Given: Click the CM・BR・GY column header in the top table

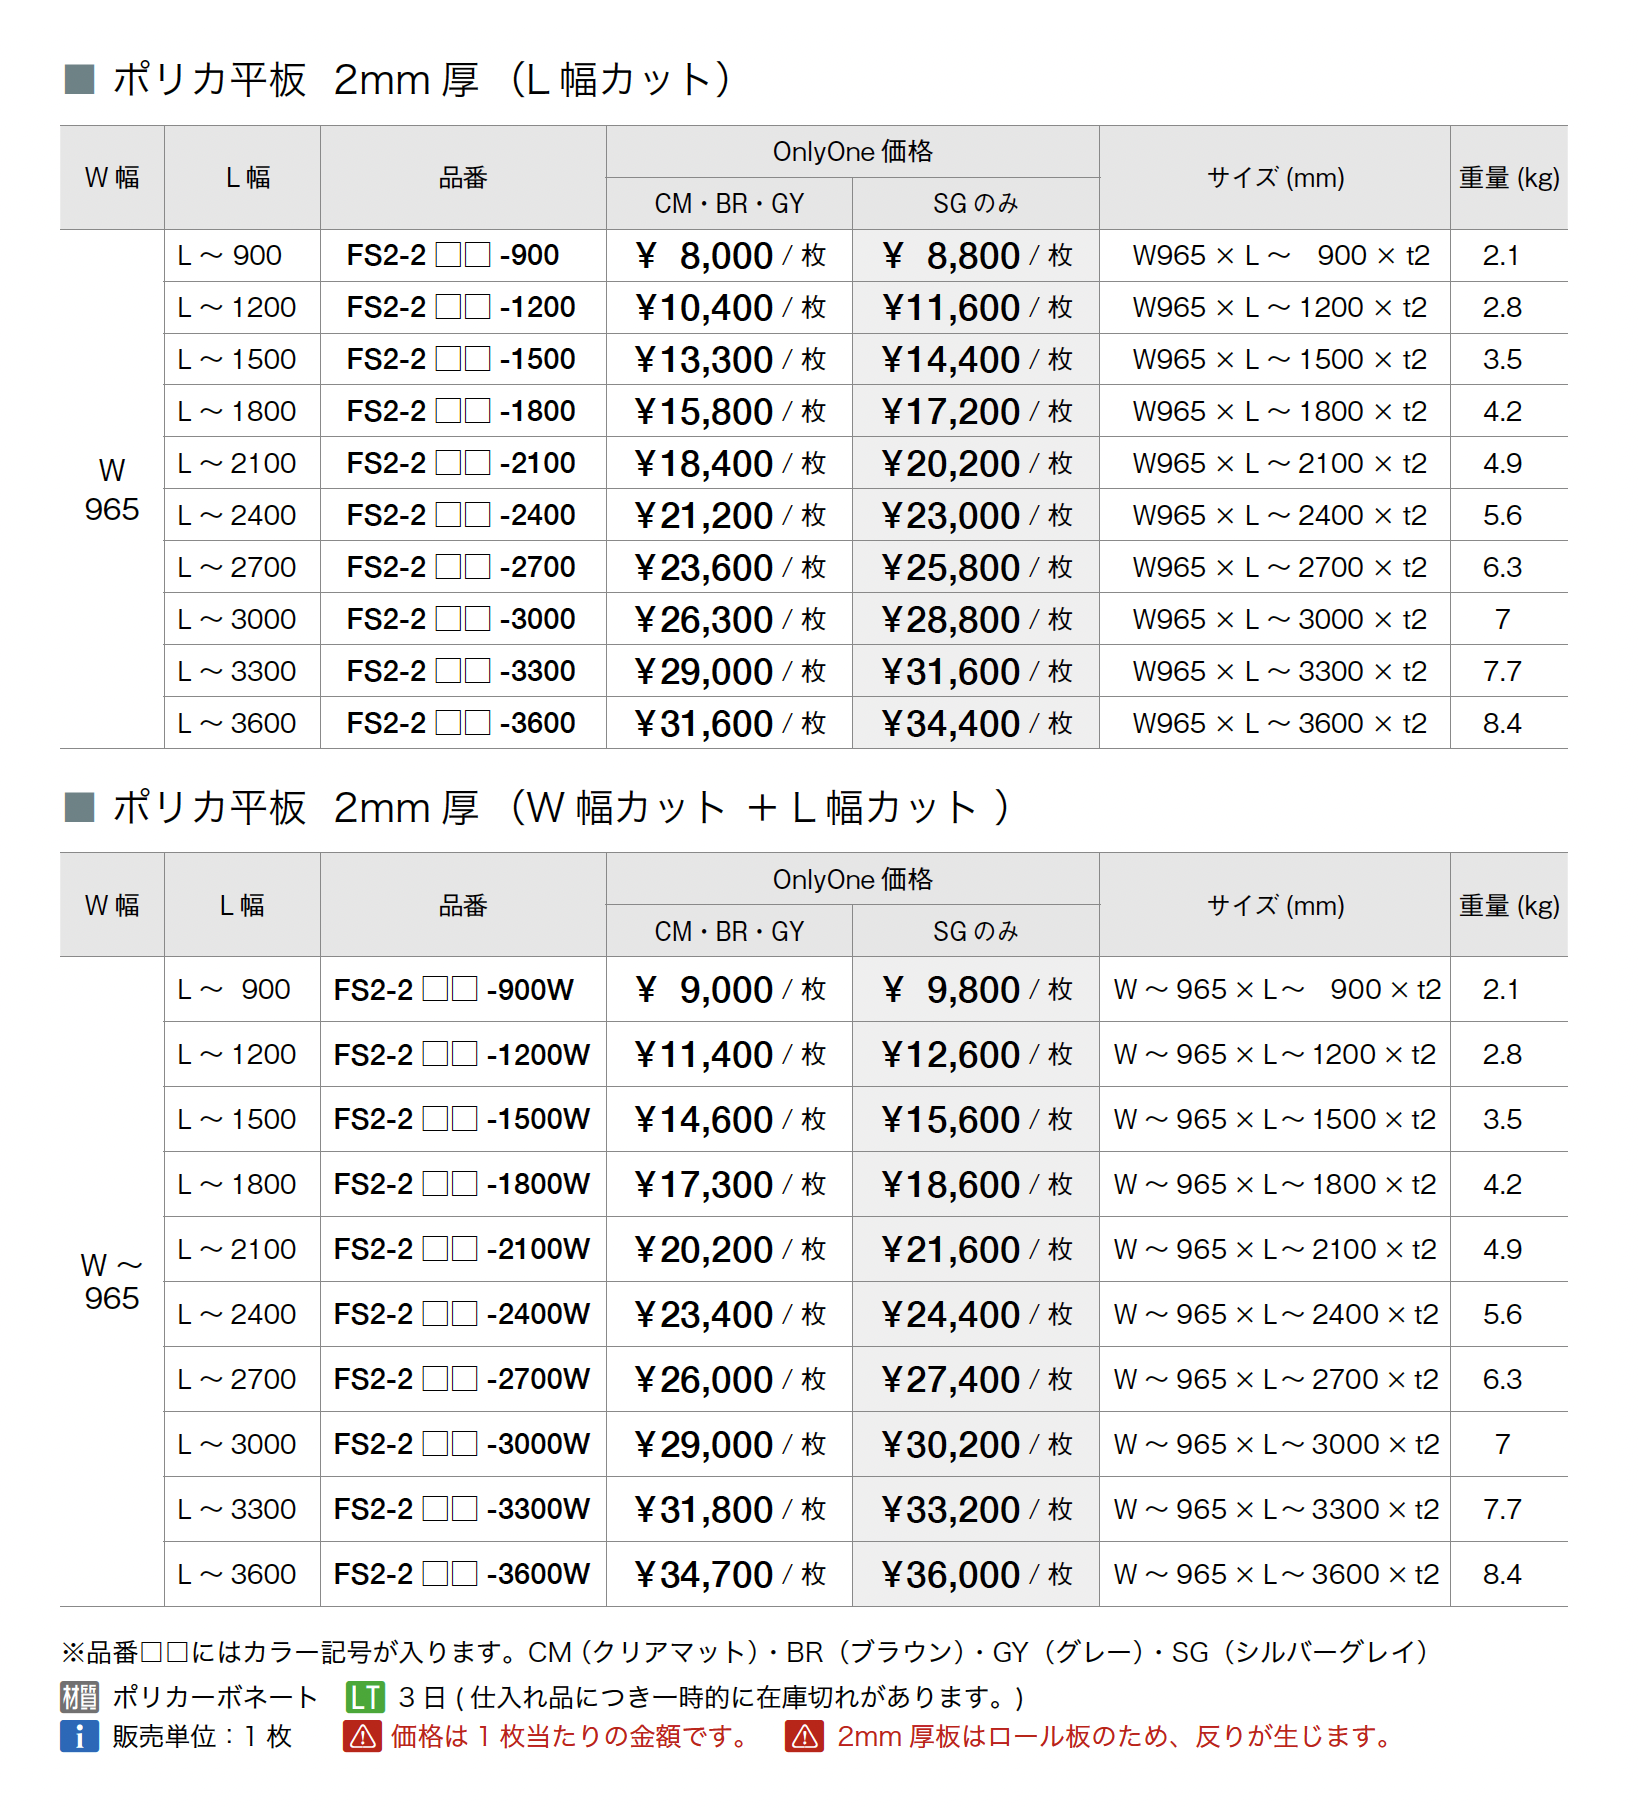Looking at the screenshot, I should pyautogui.click(x=728, y=204).
